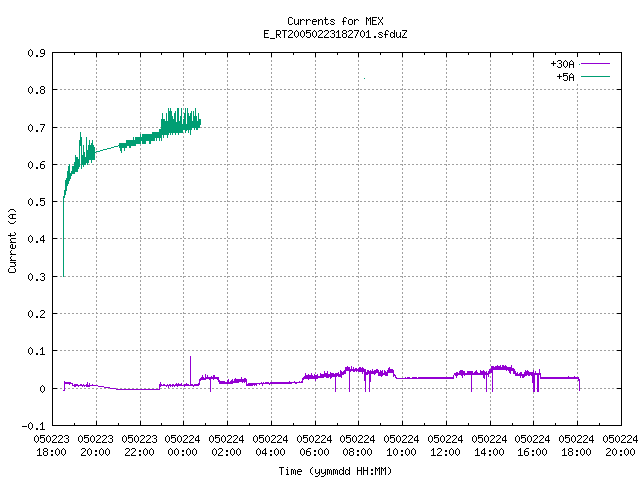Screen dimensions: 640x480
Task: Click the 0.7 y-axis tick label
Action: pos(36,128)
